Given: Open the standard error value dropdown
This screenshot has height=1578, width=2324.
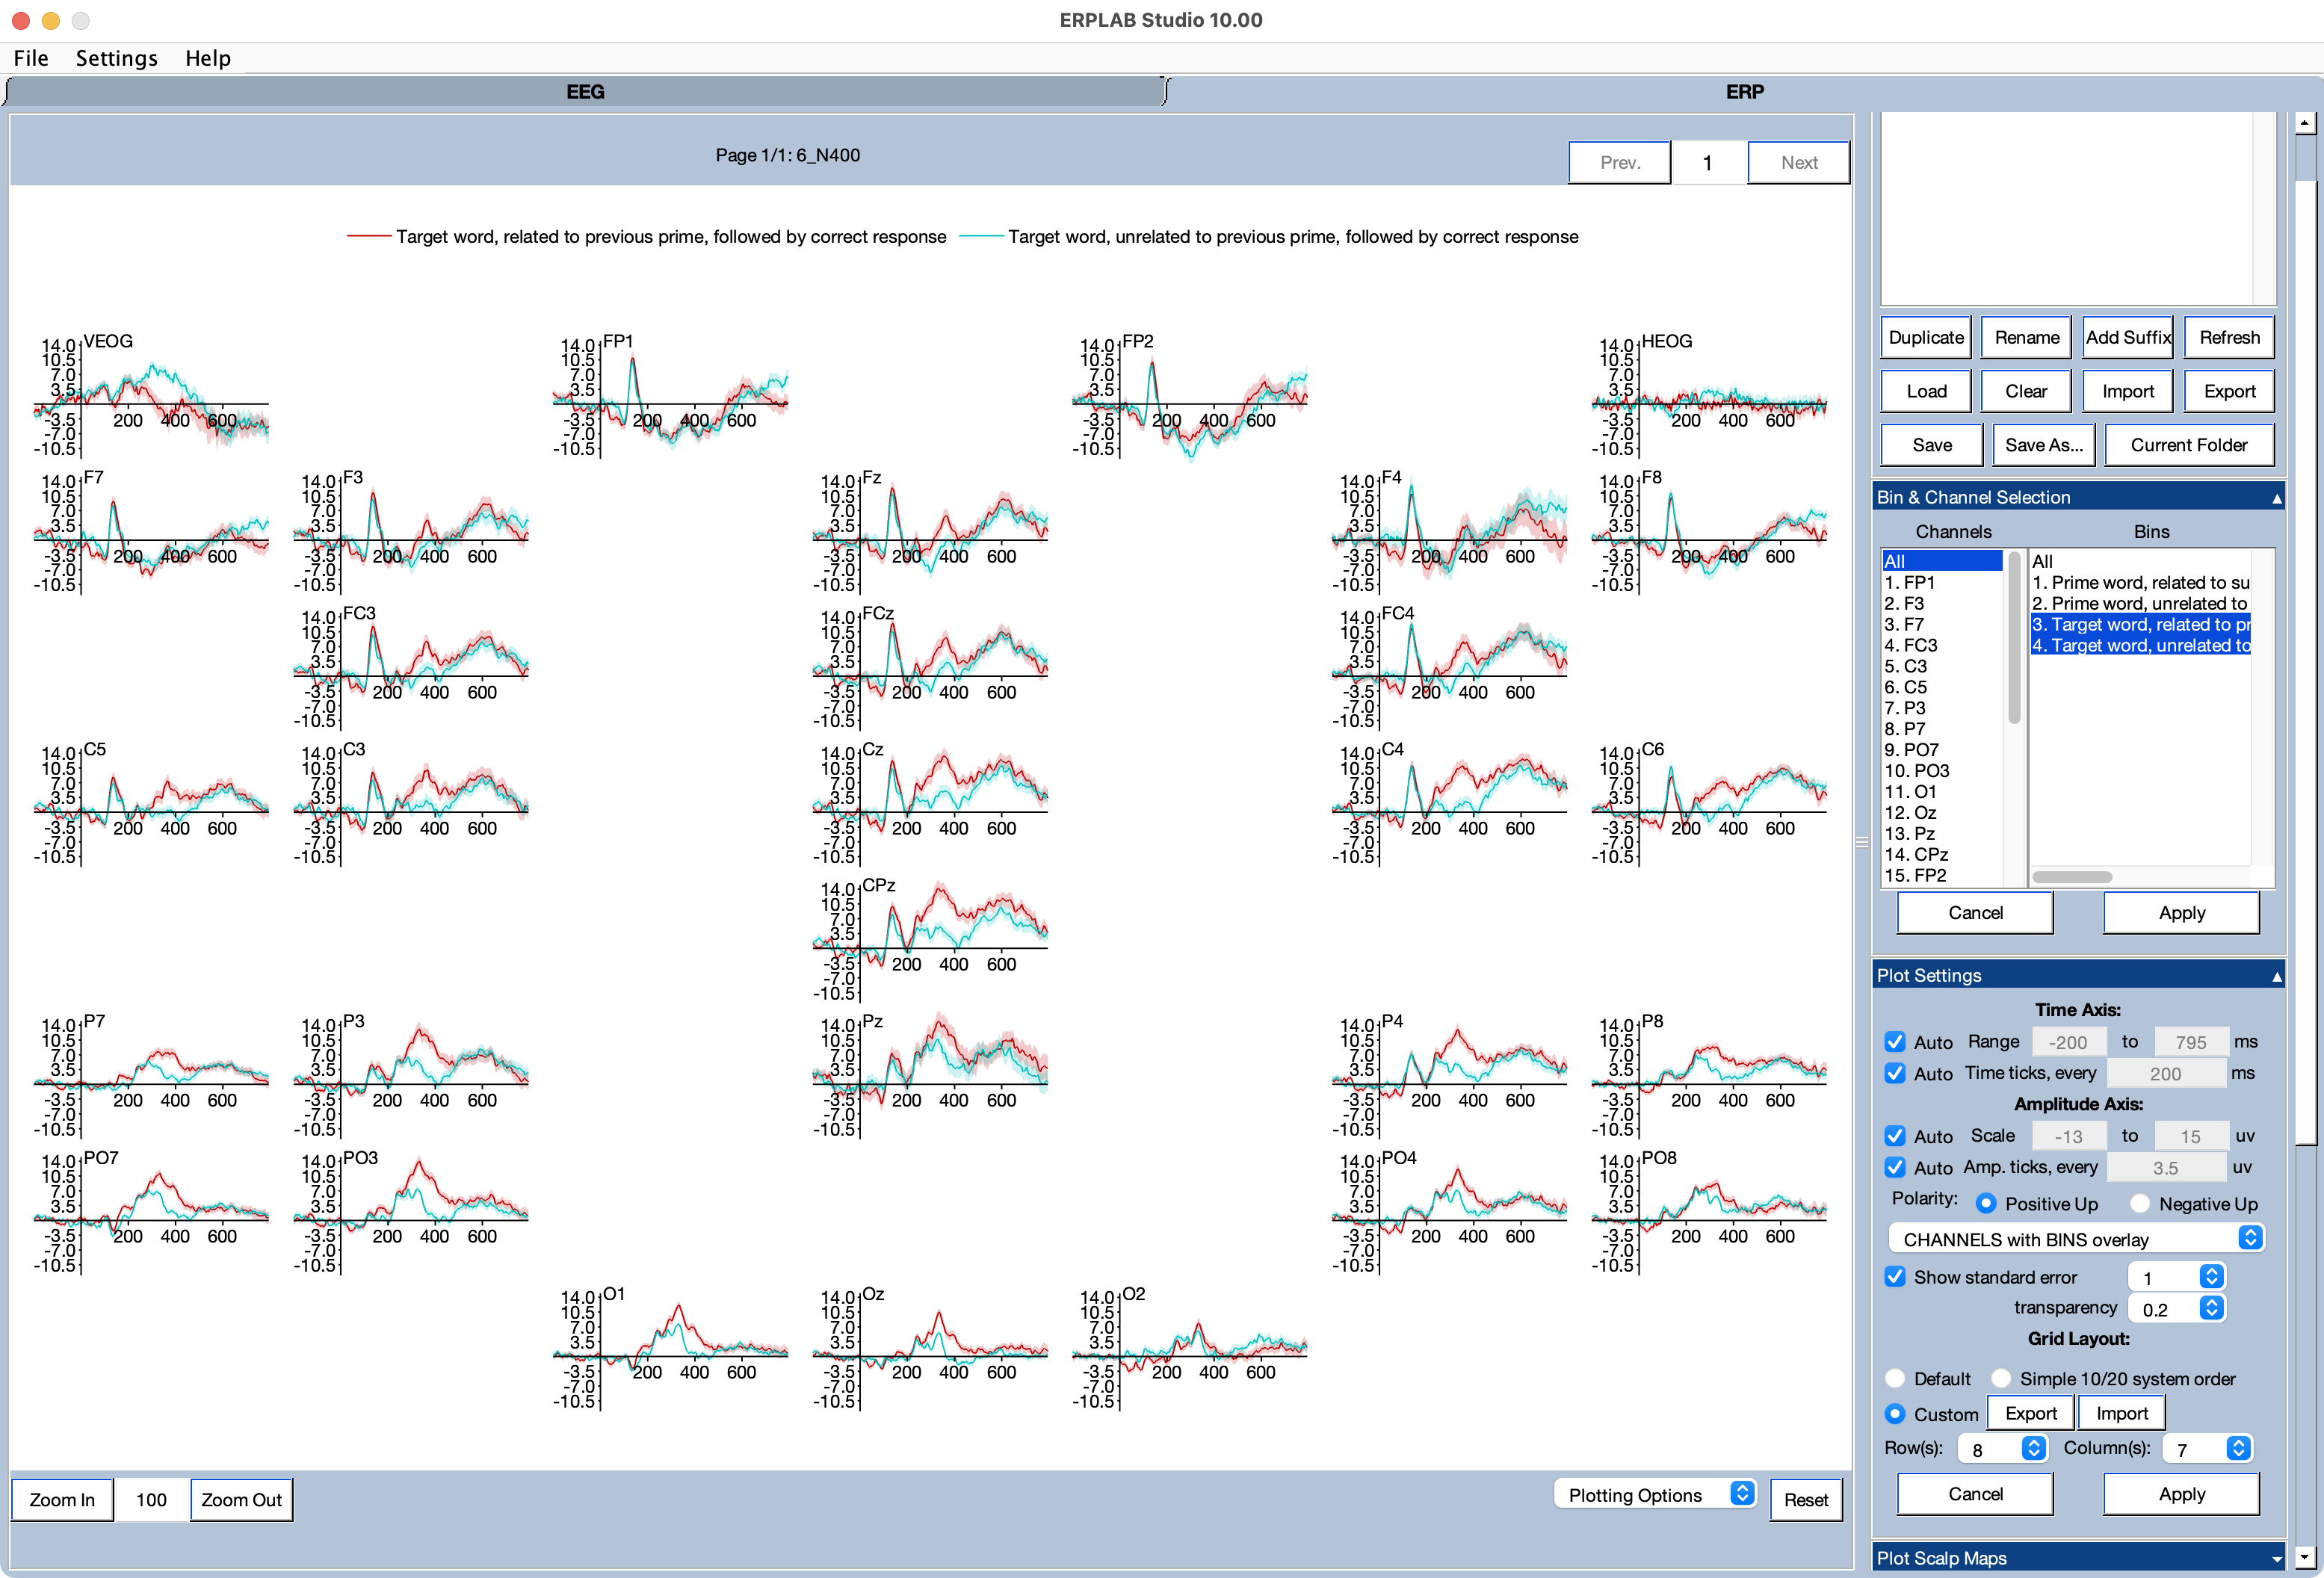Looking at the screenshot, I should 2176,1277.
